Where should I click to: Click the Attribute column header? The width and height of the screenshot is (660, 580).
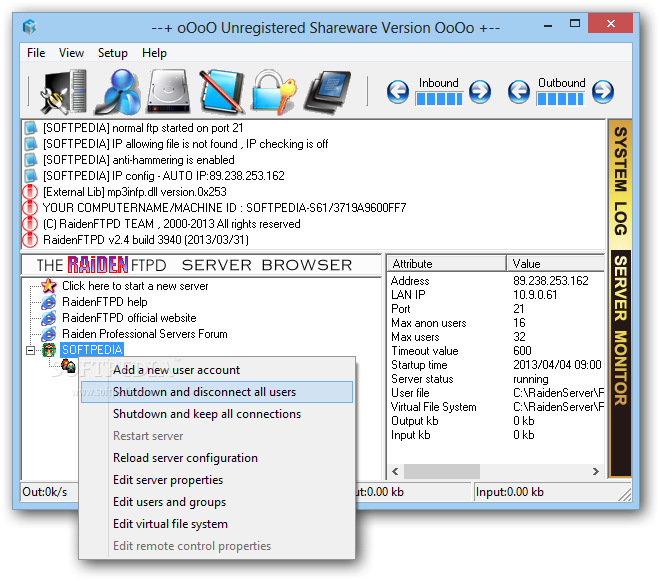(x=446, y=264)
